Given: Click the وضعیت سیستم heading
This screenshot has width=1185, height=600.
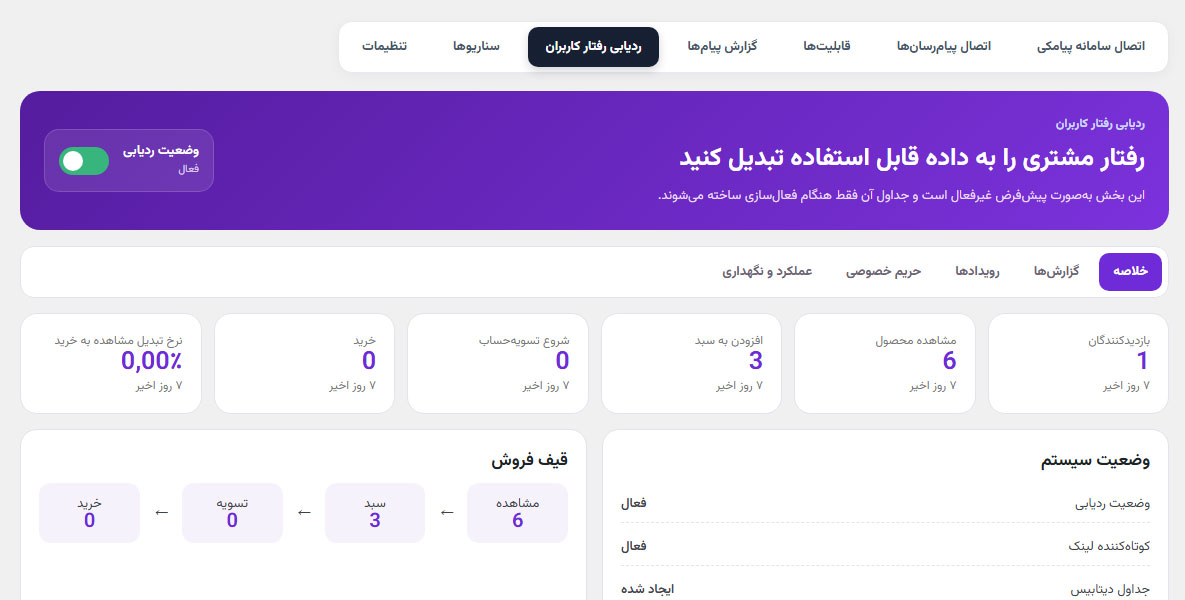Looking at the screenshot, I should (1095, 461).
